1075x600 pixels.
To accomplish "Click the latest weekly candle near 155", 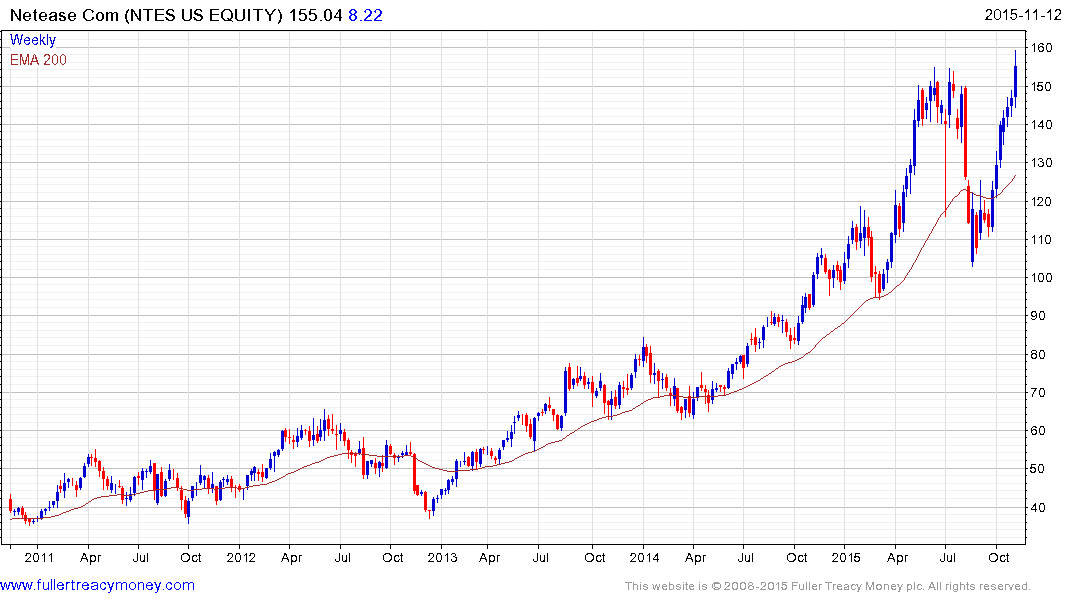I will [x=1015, y=81].
